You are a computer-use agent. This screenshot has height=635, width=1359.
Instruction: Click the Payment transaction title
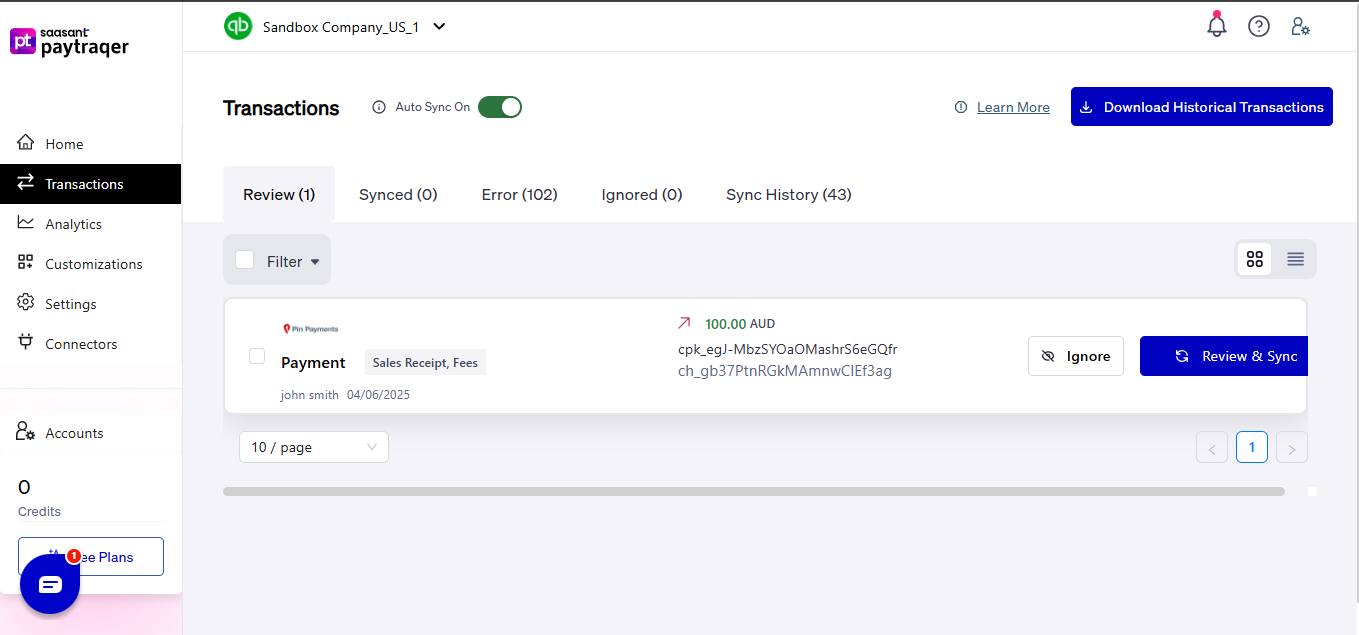pos(313,362)
